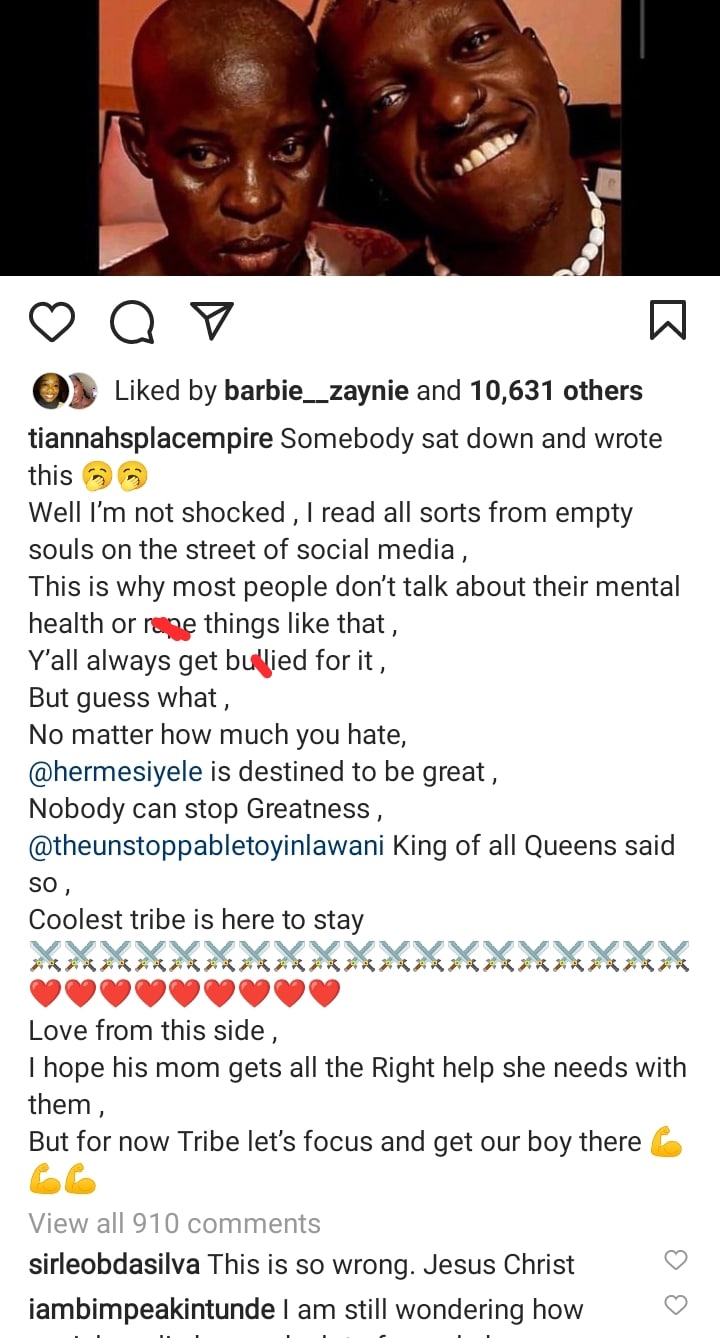Like sirleobdasilva's comment
720x1338 pixels.
(x=676, y=1260)
